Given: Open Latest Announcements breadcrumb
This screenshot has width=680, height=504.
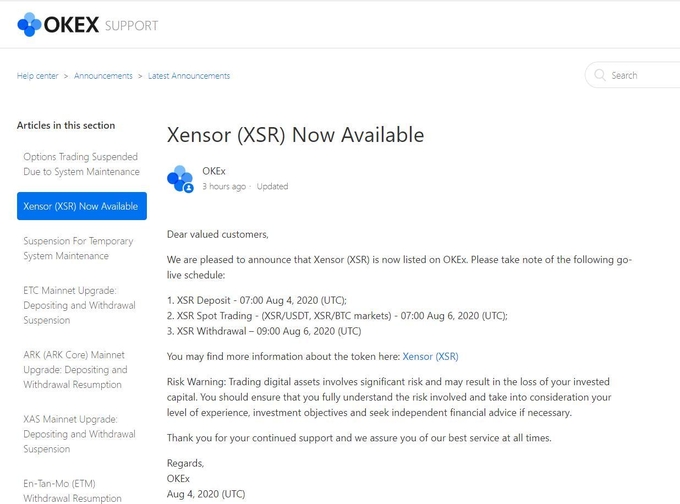Looking at the screenshot, I should pos(189,76).
